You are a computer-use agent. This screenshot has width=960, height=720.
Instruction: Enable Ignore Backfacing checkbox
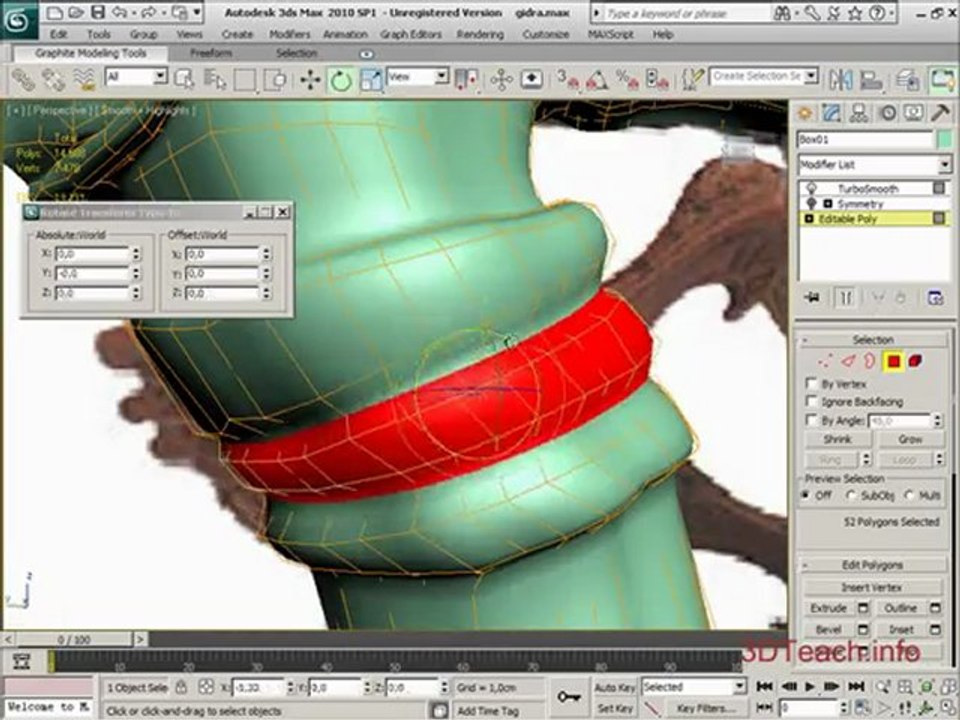pos(811,402)
